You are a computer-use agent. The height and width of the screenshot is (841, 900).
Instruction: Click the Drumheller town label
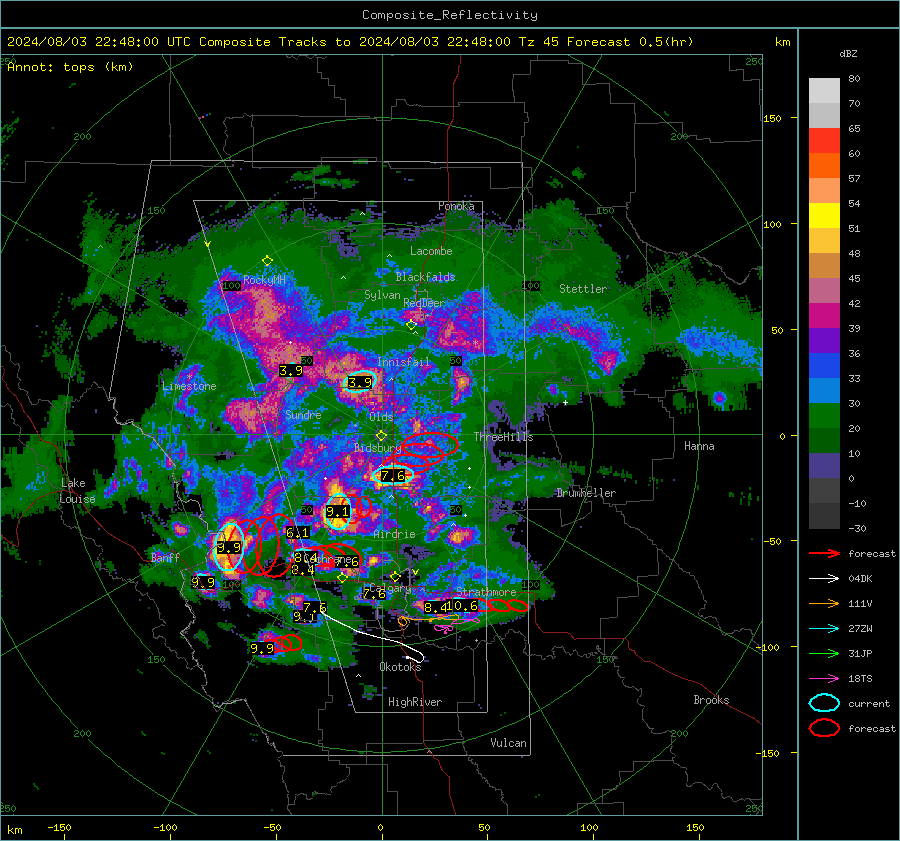coord(586,493)
